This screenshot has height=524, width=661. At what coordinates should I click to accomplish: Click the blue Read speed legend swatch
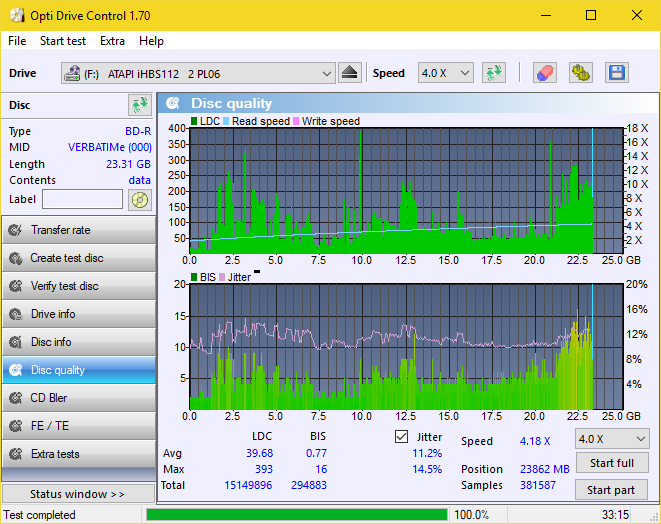pyautogui.click(x=226, y=121)
